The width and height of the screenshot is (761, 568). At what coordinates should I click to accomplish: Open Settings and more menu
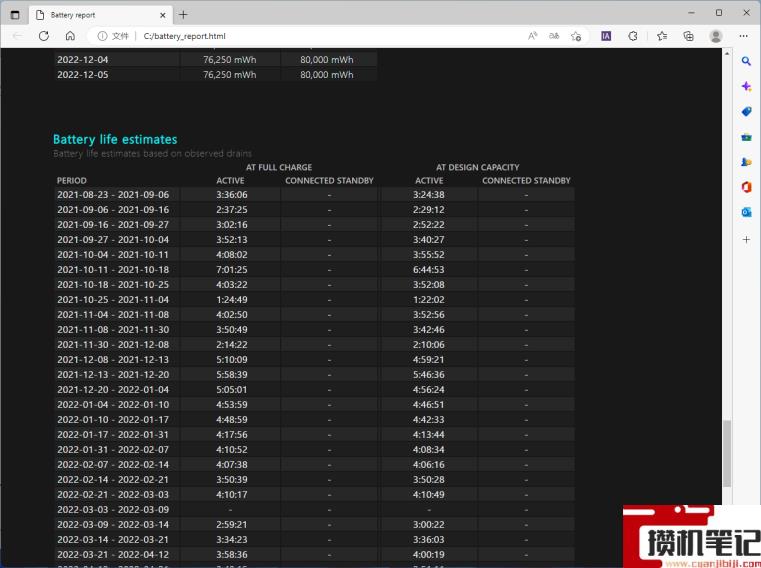click(x=744, y=36)
